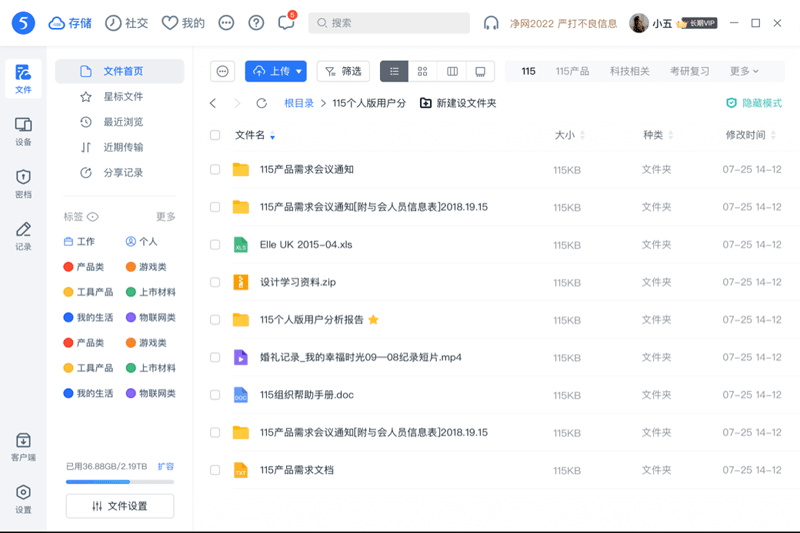The image size is (800, 533).
Task: Open the 存储 storage tab
Action: [70, 23]
